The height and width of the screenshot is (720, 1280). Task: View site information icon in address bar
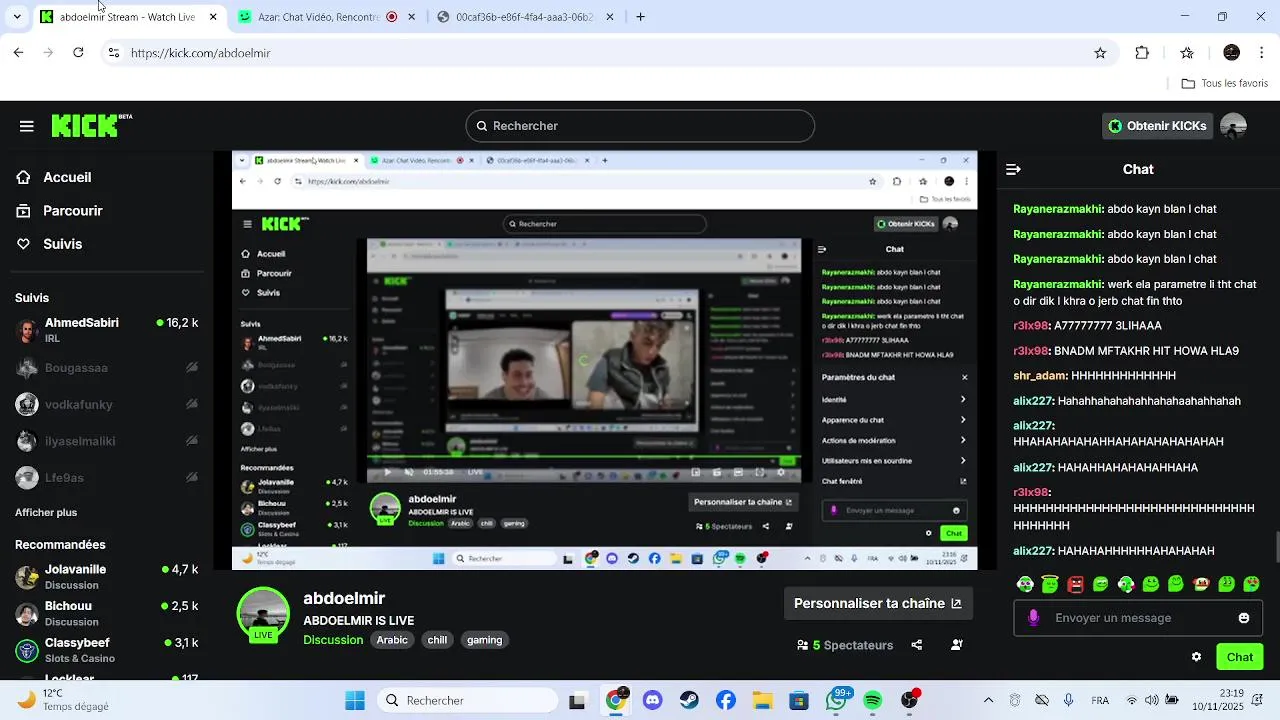[114, 53]
